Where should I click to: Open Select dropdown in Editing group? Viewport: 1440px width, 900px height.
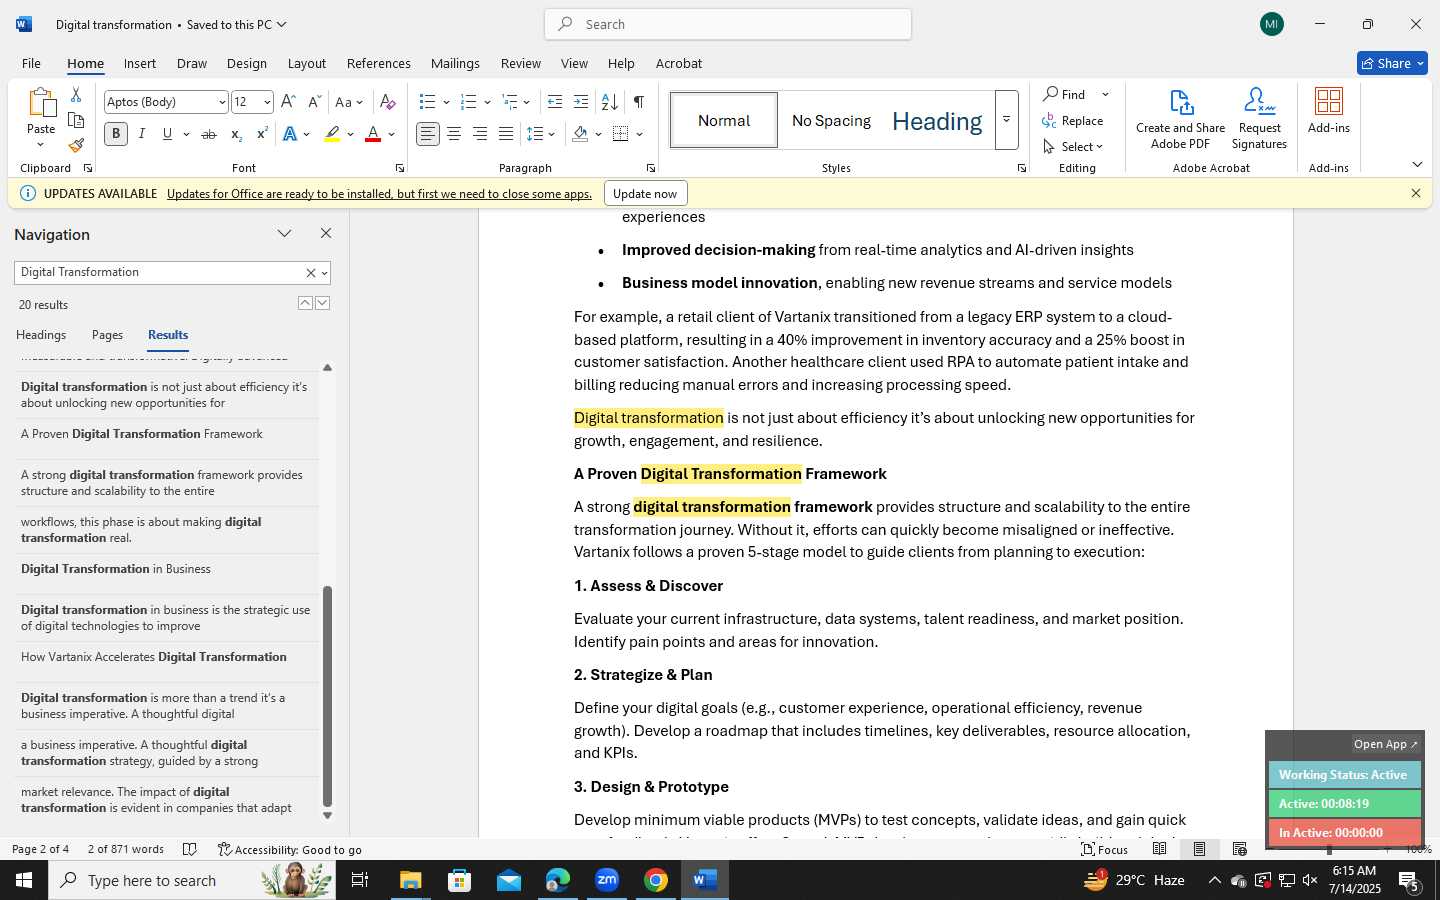(x=1073, y=146)
